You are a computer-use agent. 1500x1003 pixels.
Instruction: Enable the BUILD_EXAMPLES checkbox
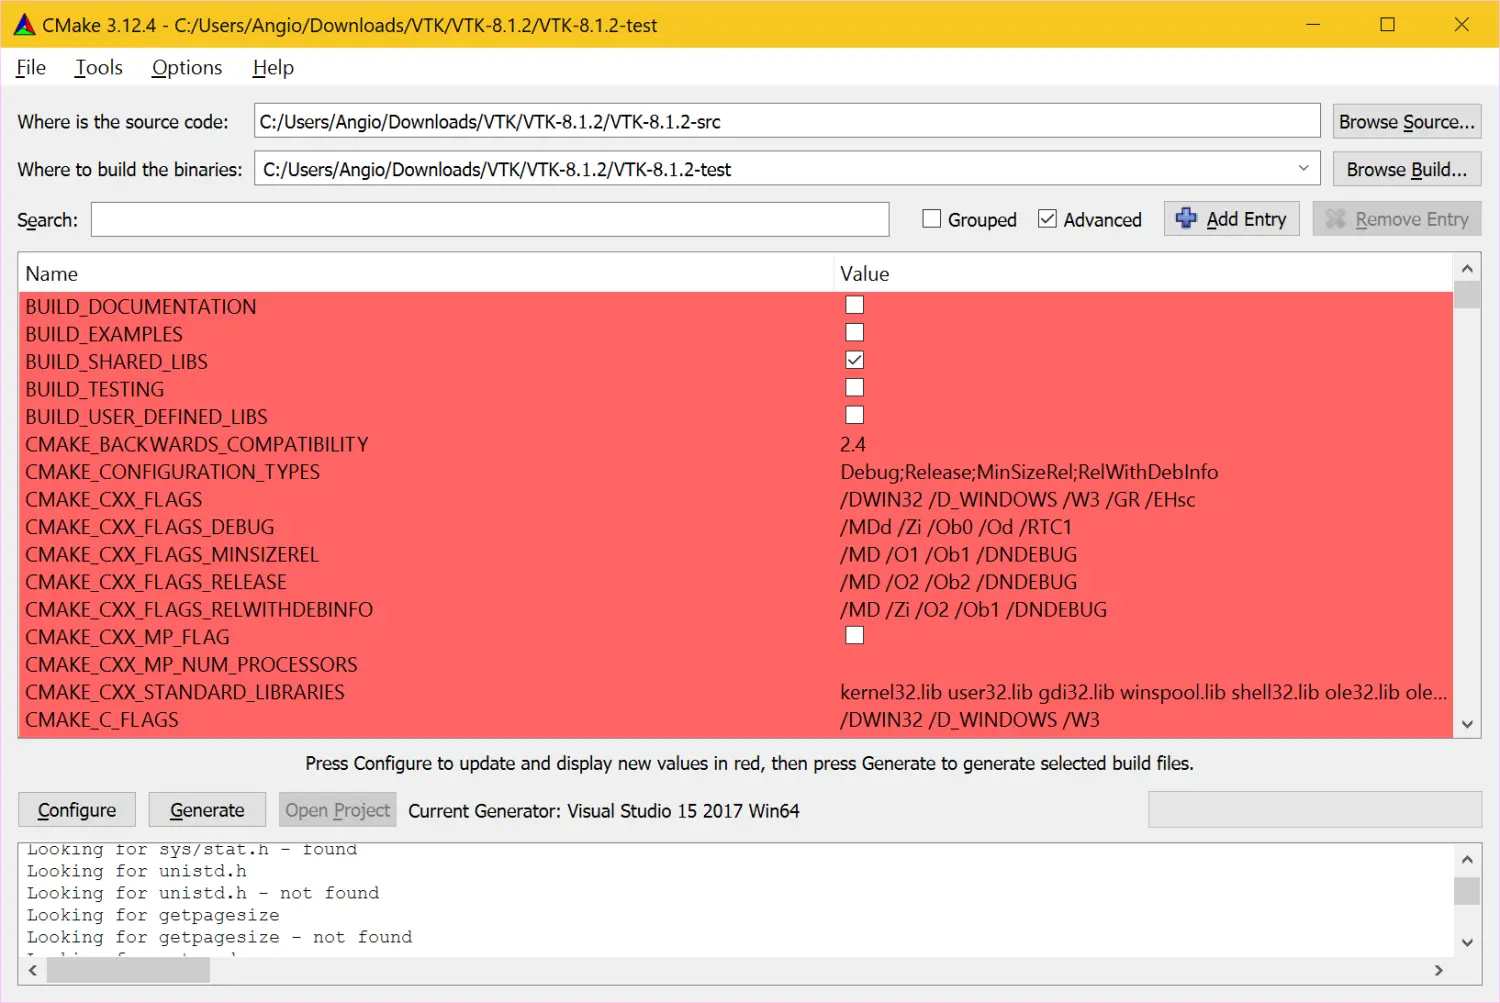[854, 332]
